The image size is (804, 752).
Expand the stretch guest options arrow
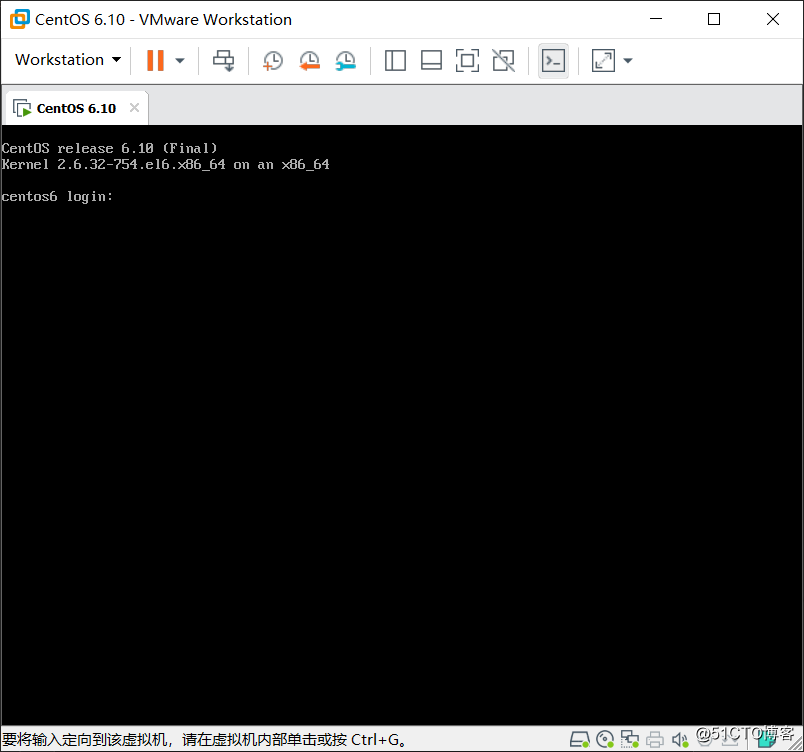click(628, 60)
